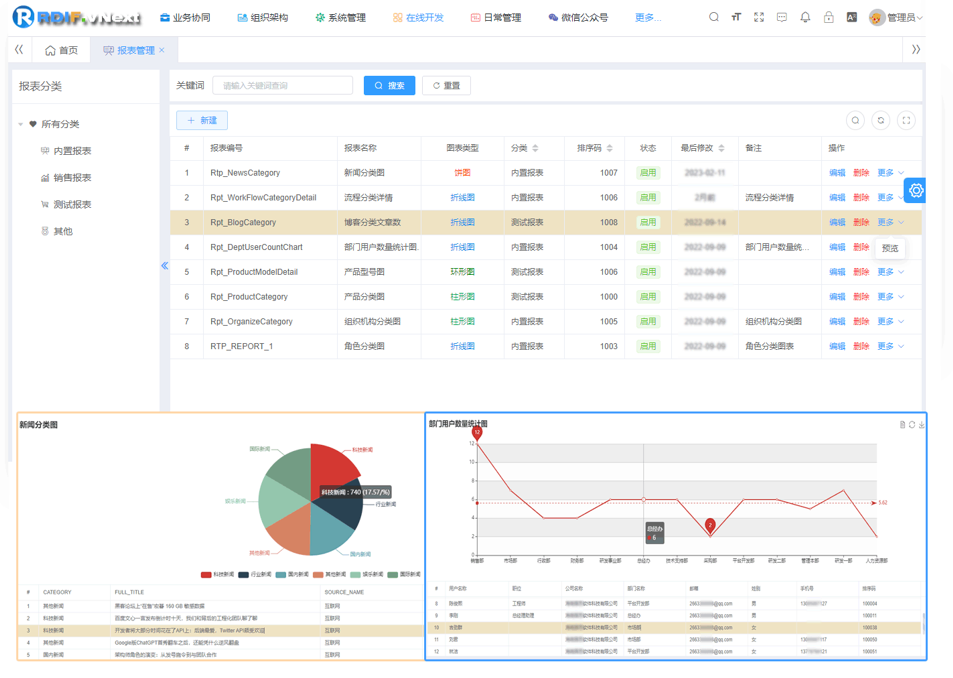Close the 报表管理 tab
The width and height of the screenshot is (953, 678).
click(162, 50)
